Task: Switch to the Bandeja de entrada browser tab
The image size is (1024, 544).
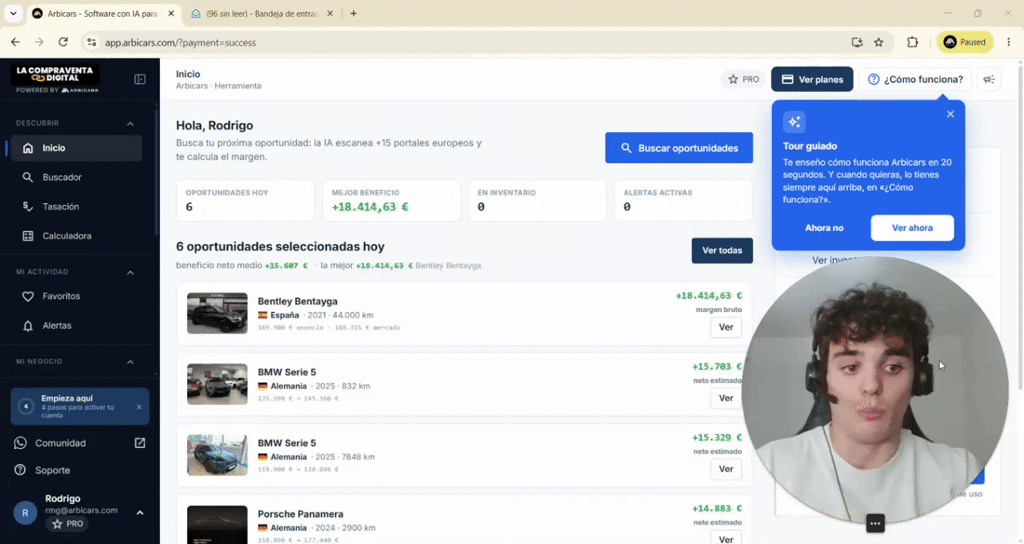Action: click(x=261, y=13)
